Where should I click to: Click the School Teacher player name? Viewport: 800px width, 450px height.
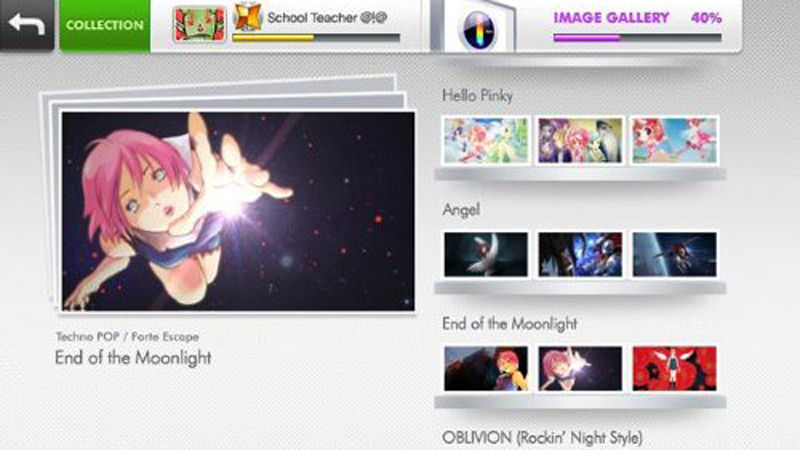pos(327,18)
